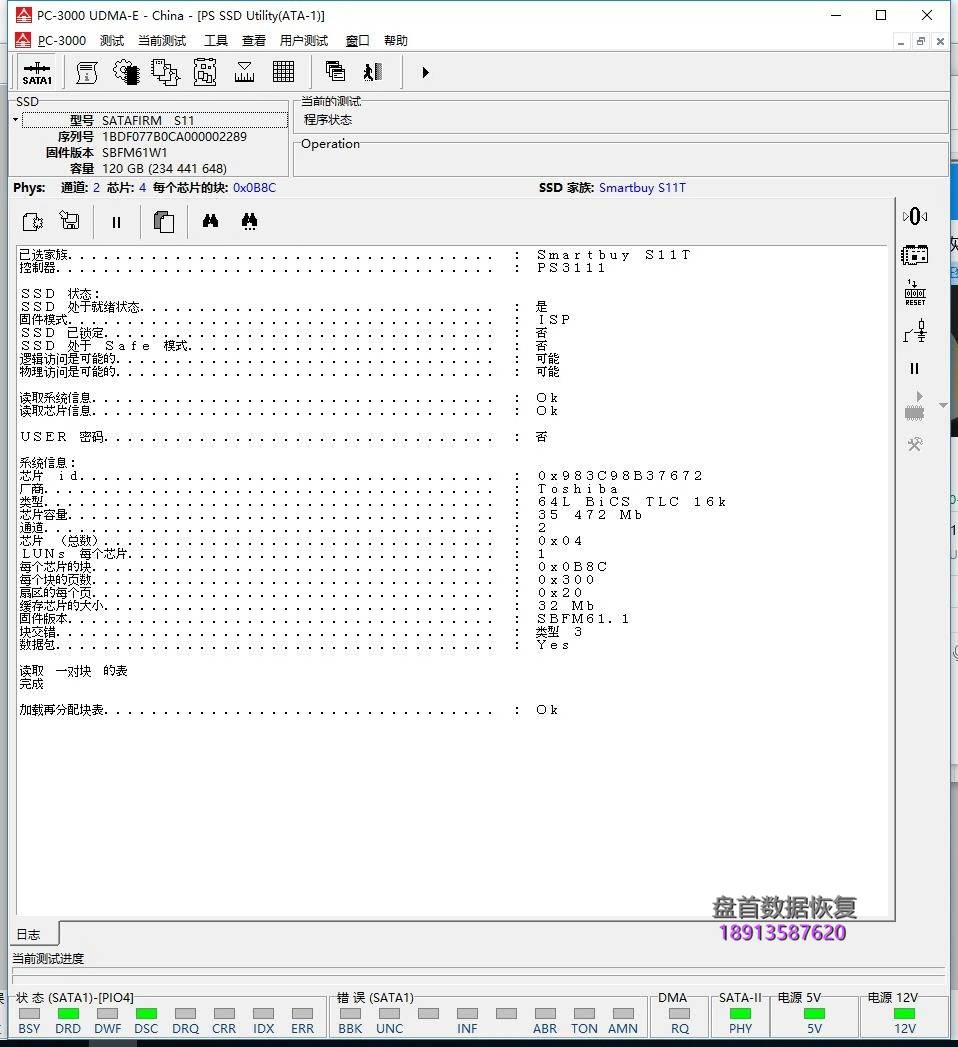Save the log with floppy disk icon
Image resolution: width=958 pixels, height=1047 pixels.
(x=69, y=220)
